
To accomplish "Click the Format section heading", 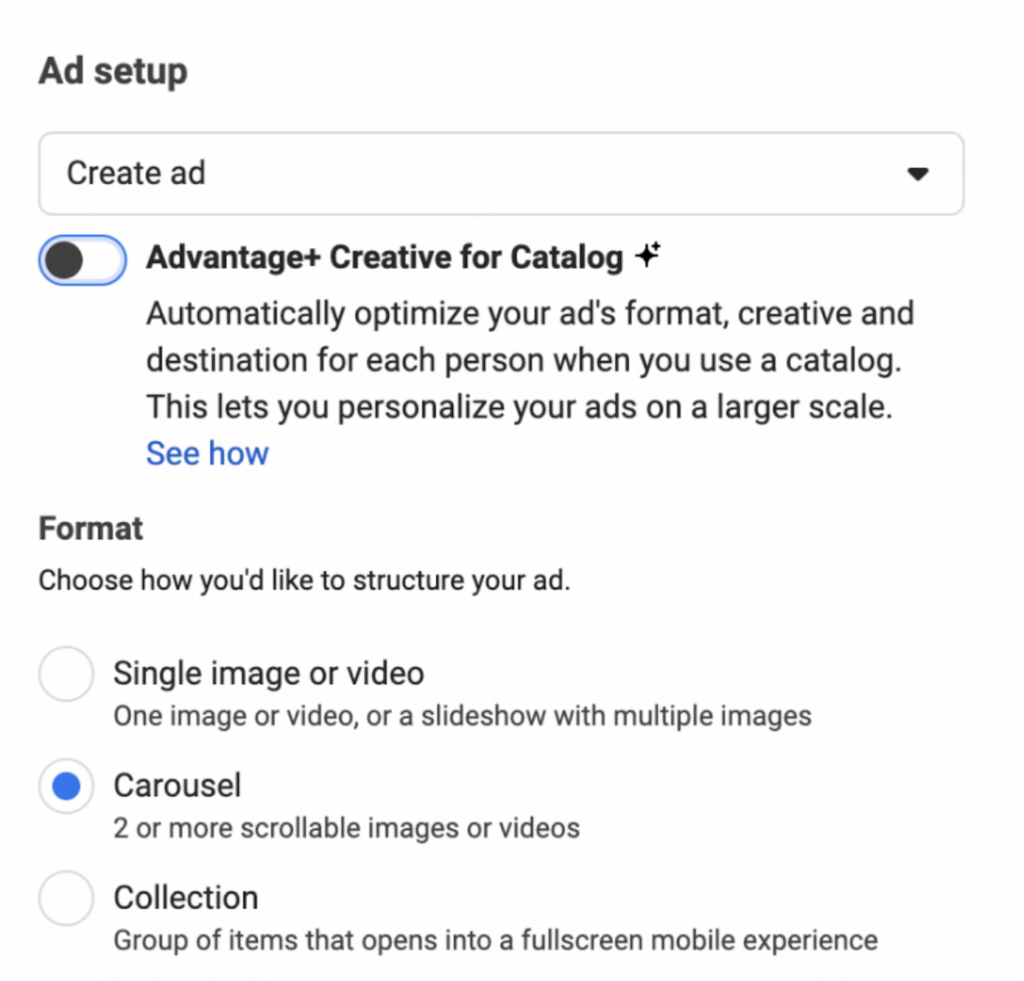I will tap(91, 528).
